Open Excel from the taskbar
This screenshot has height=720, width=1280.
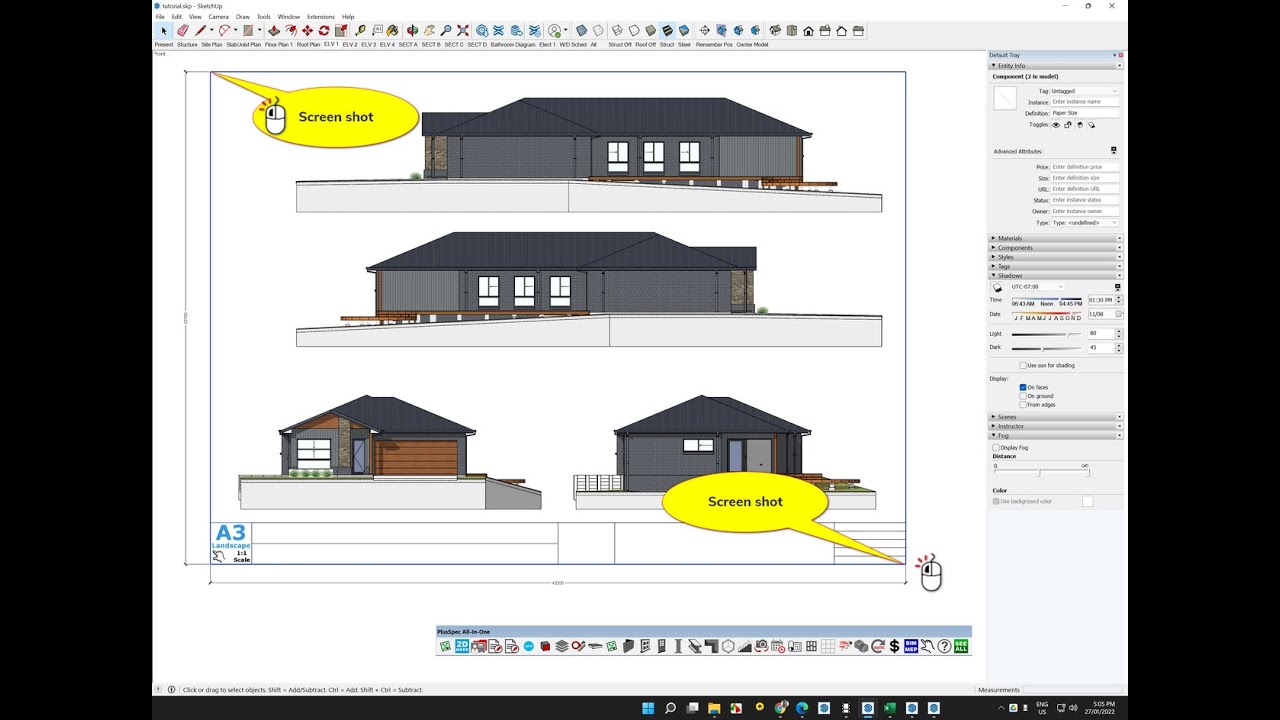889,708
